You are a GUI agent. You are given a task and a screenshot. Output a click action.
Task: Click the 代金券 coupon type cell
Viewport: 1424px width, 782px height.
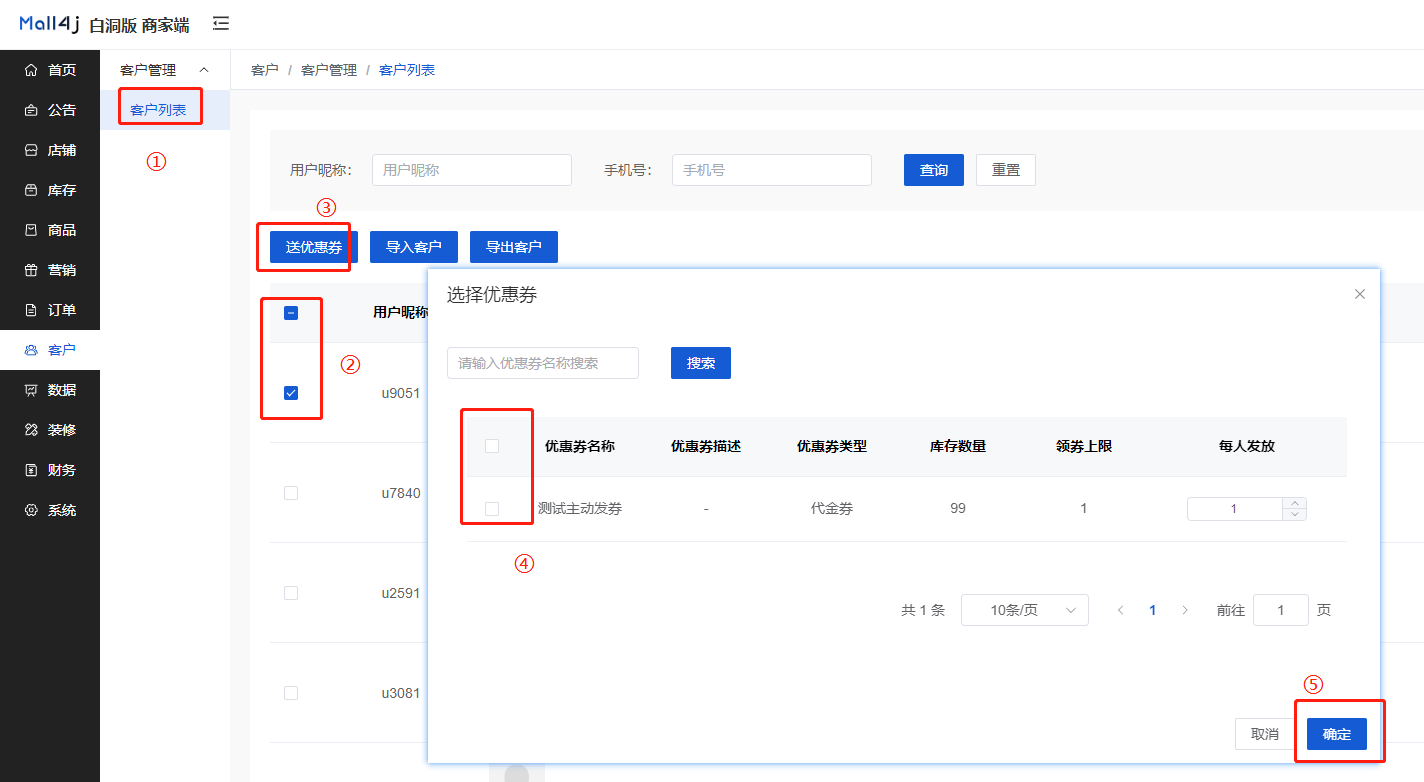[x=832, y=509]
